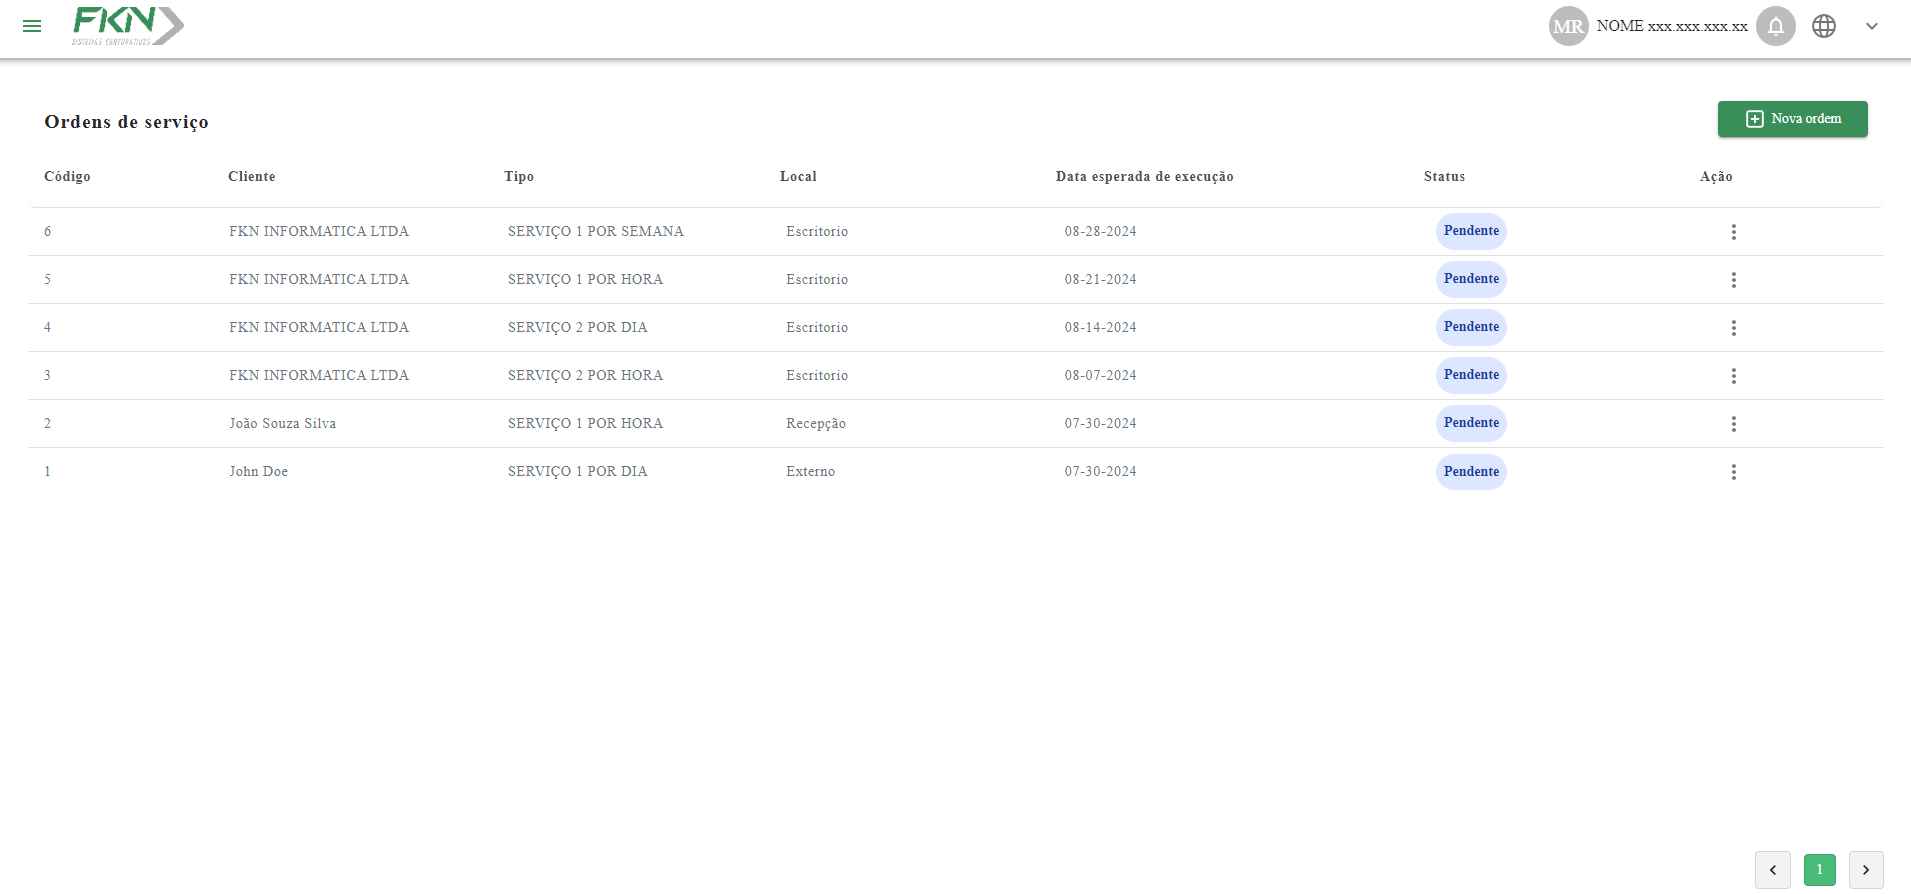Click SERVIÇO 1 POR HORA in order 2 row

(x=585, y=423)
